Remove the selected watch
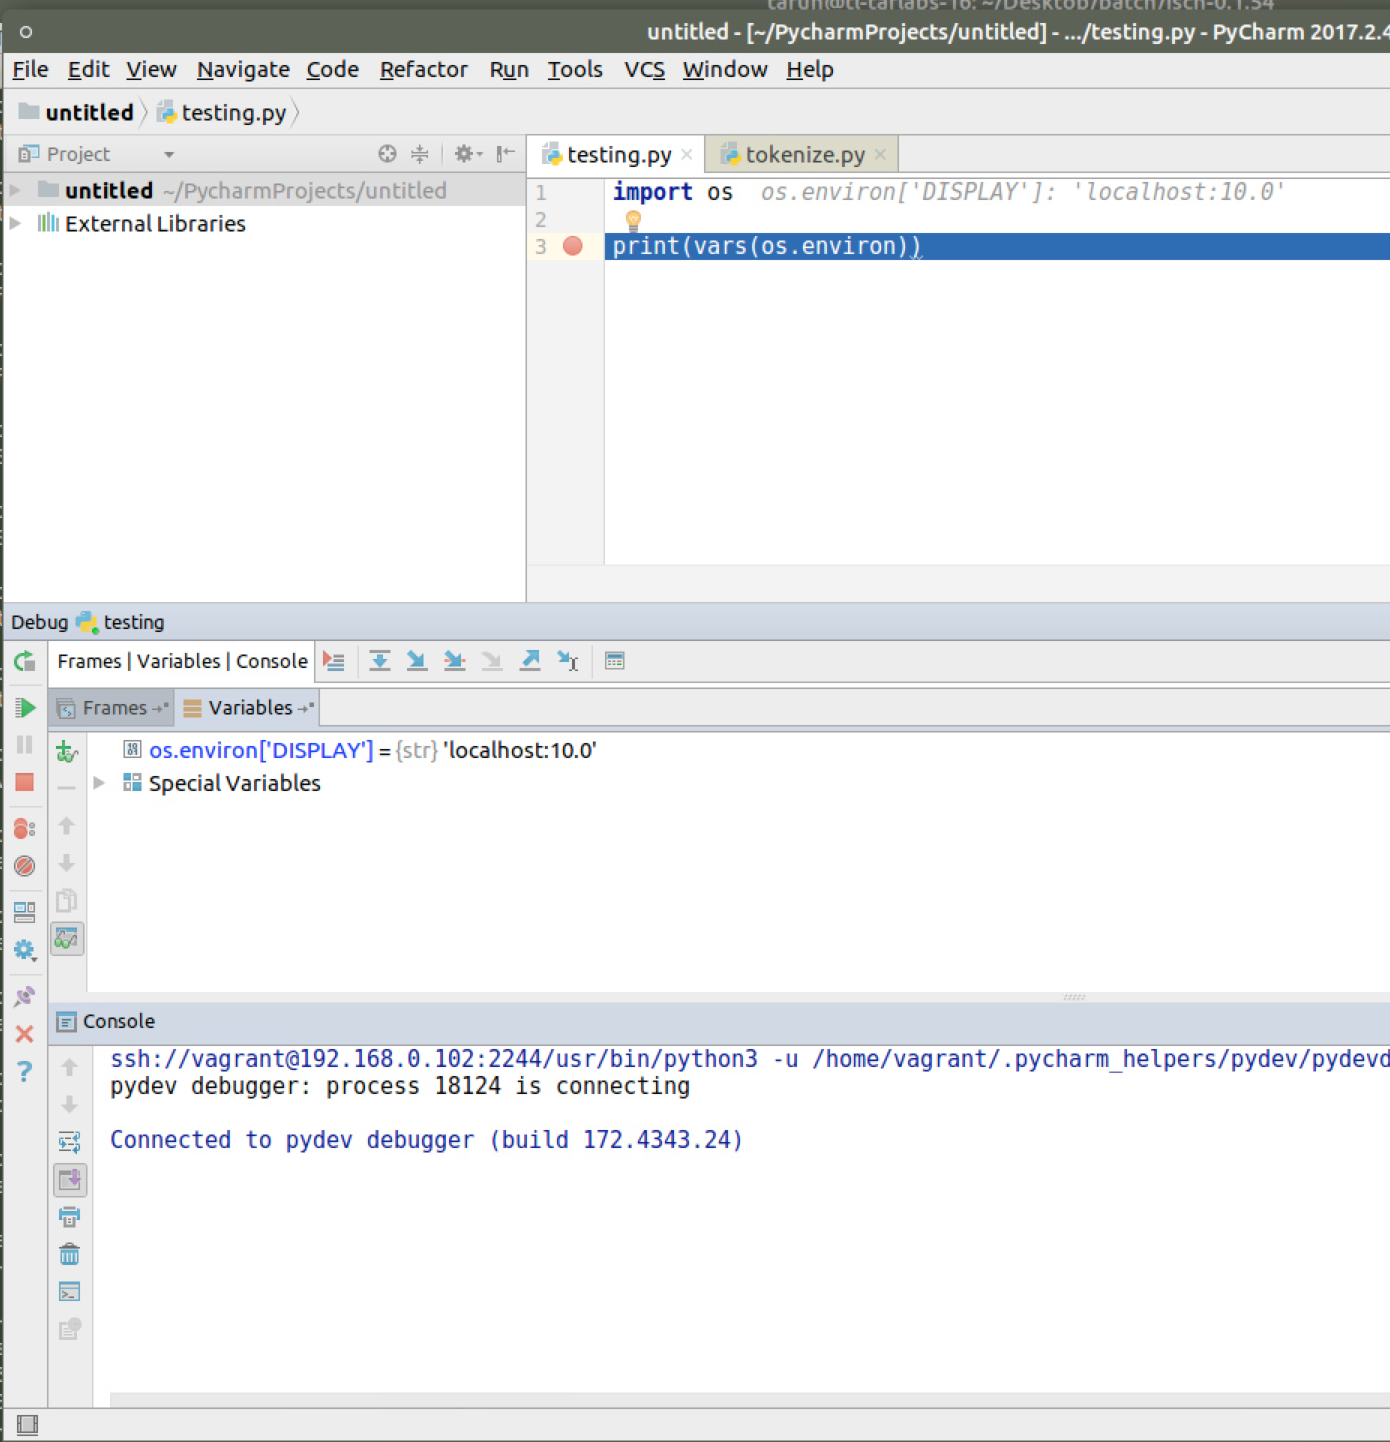Image resolution: width=1390 pixels, height=1442 pixels. pyautogui.click(x=67, y=788)
